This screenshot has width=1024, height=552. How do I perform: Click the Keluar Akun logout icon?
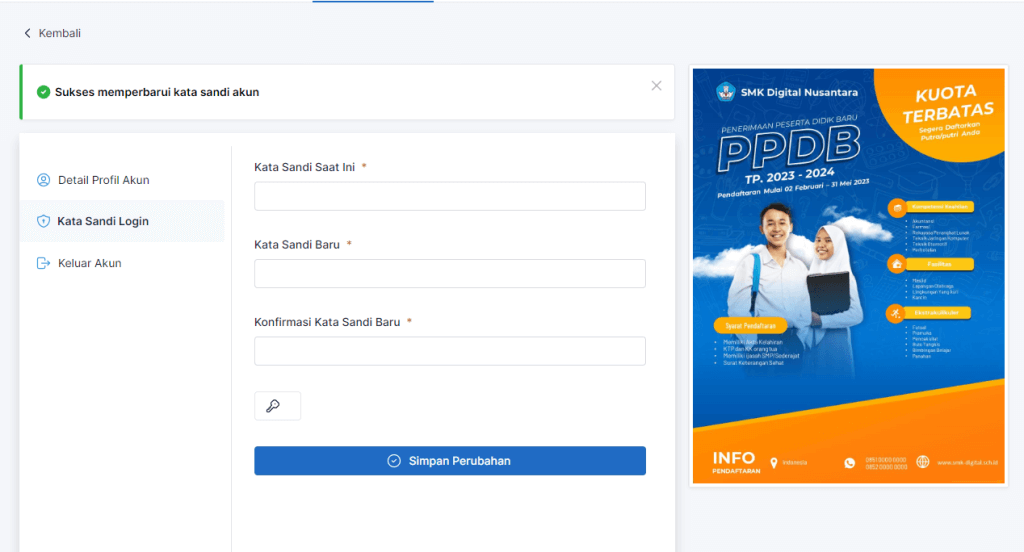pyautogui.click(x=43, y=263)
